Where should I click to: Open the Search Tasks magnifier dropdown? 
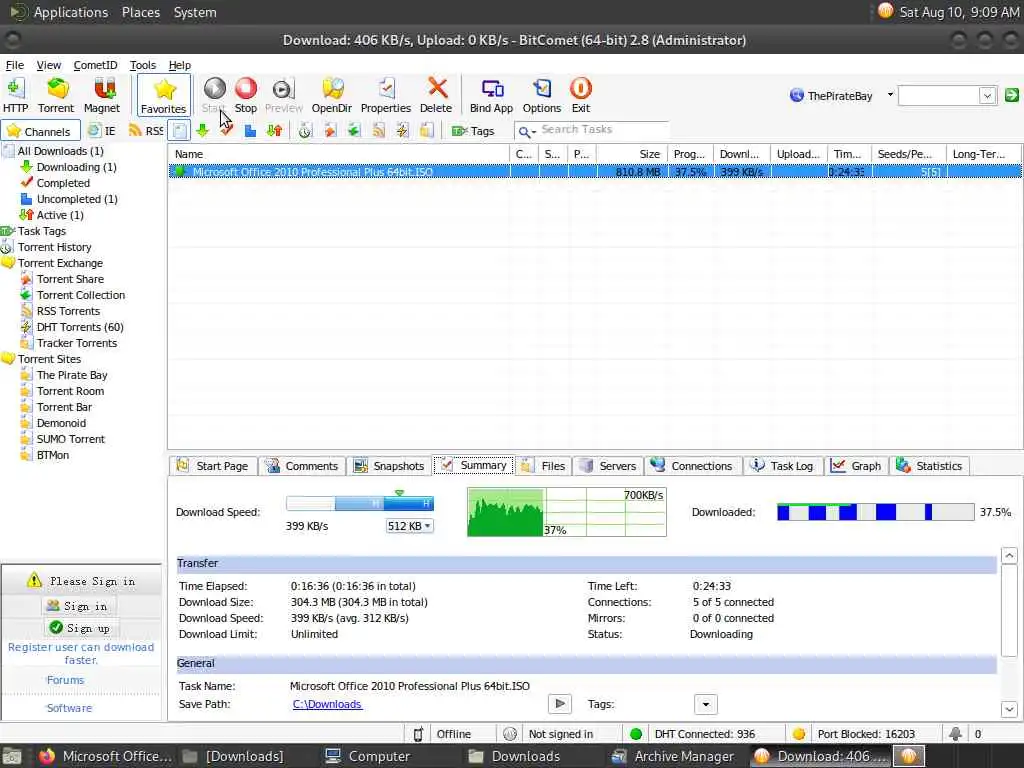pyautogui.click(x=526, y=132)
